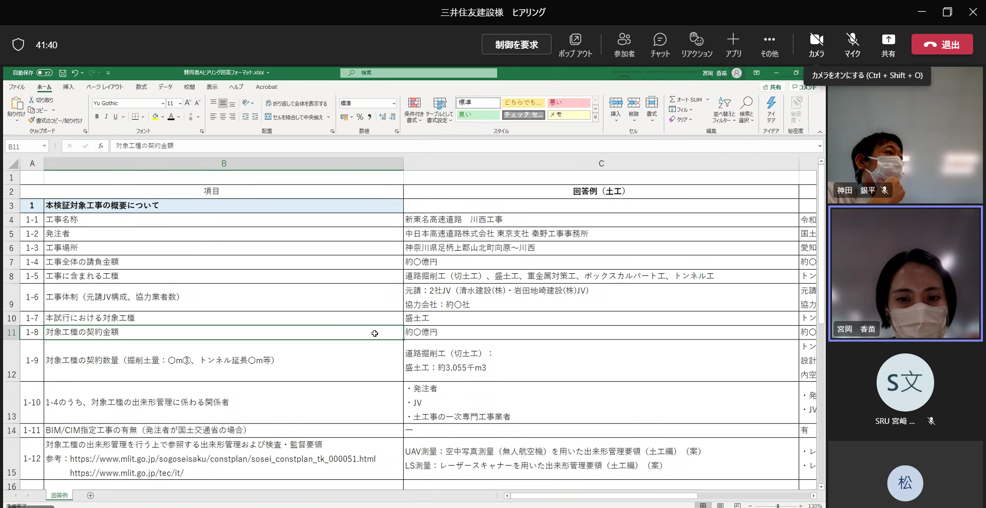Toggle underline formatting U

[115, 117]
